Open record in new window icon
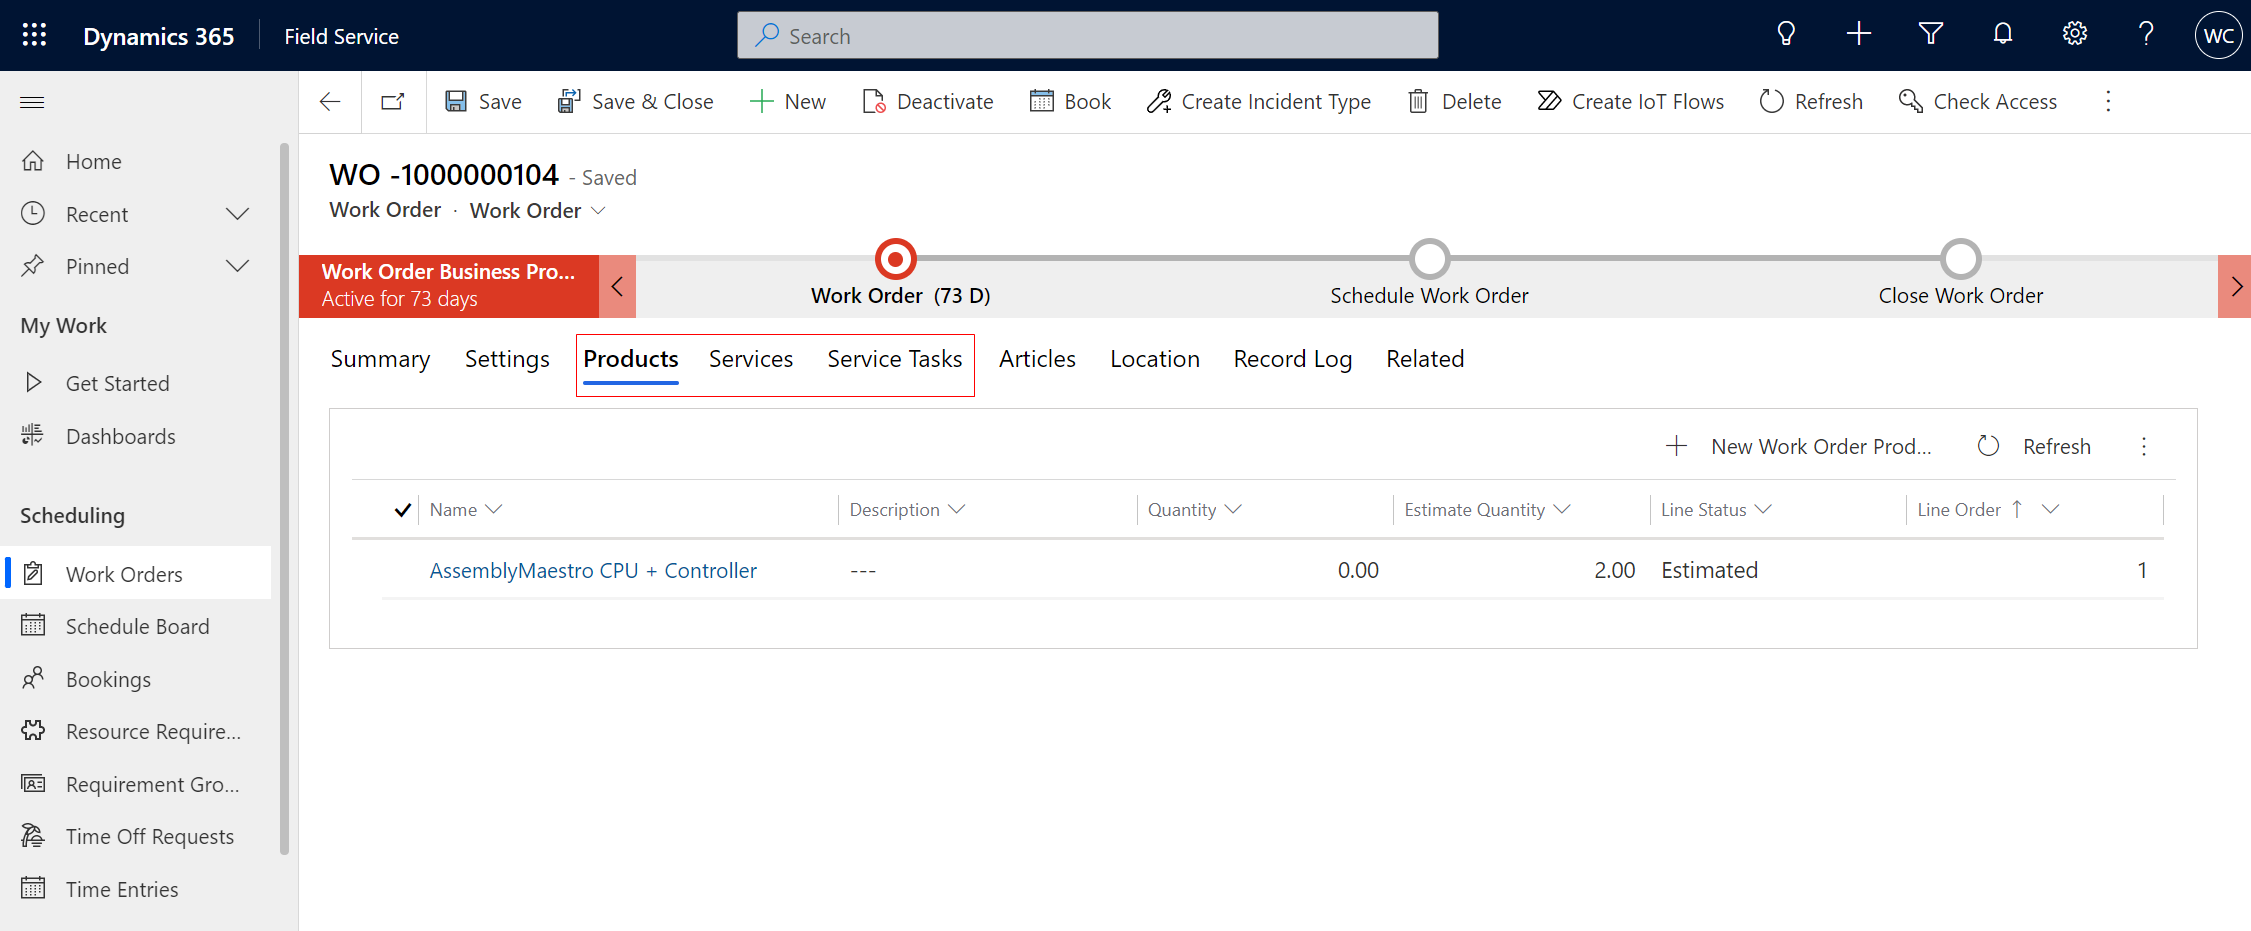Screen dimensions: 2251x931 click(x=393, y=102)
